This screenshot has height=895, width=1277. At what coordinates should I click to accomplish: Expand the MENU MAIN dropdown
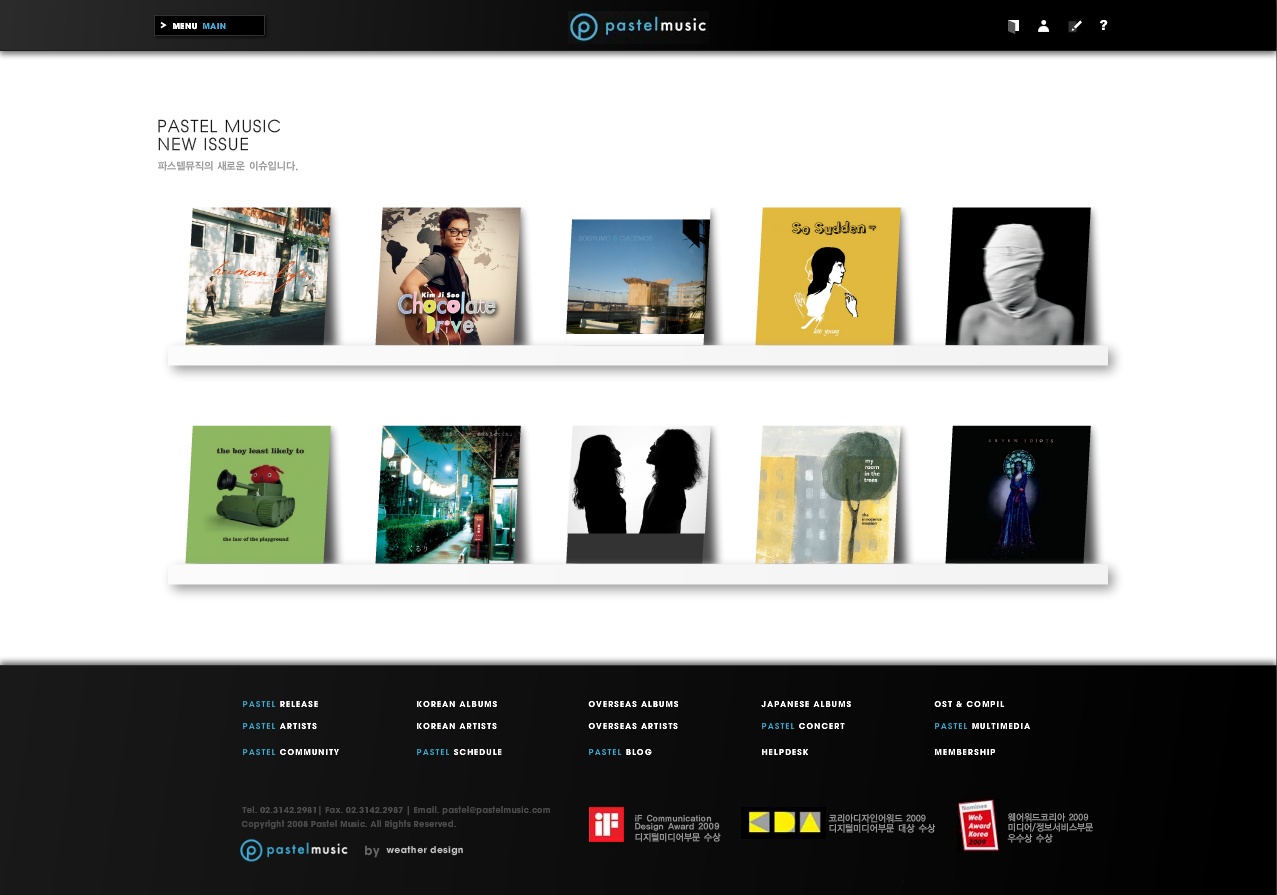point(209,26)
